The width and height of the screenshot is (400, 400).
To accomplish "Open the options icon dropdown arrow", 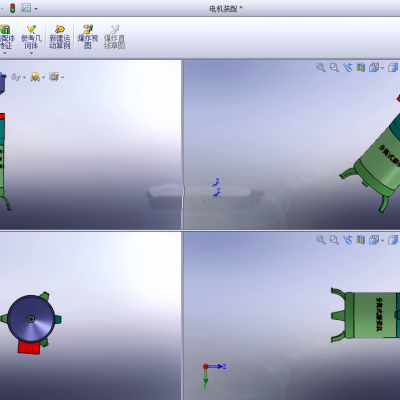I will (x=36, y=9).
